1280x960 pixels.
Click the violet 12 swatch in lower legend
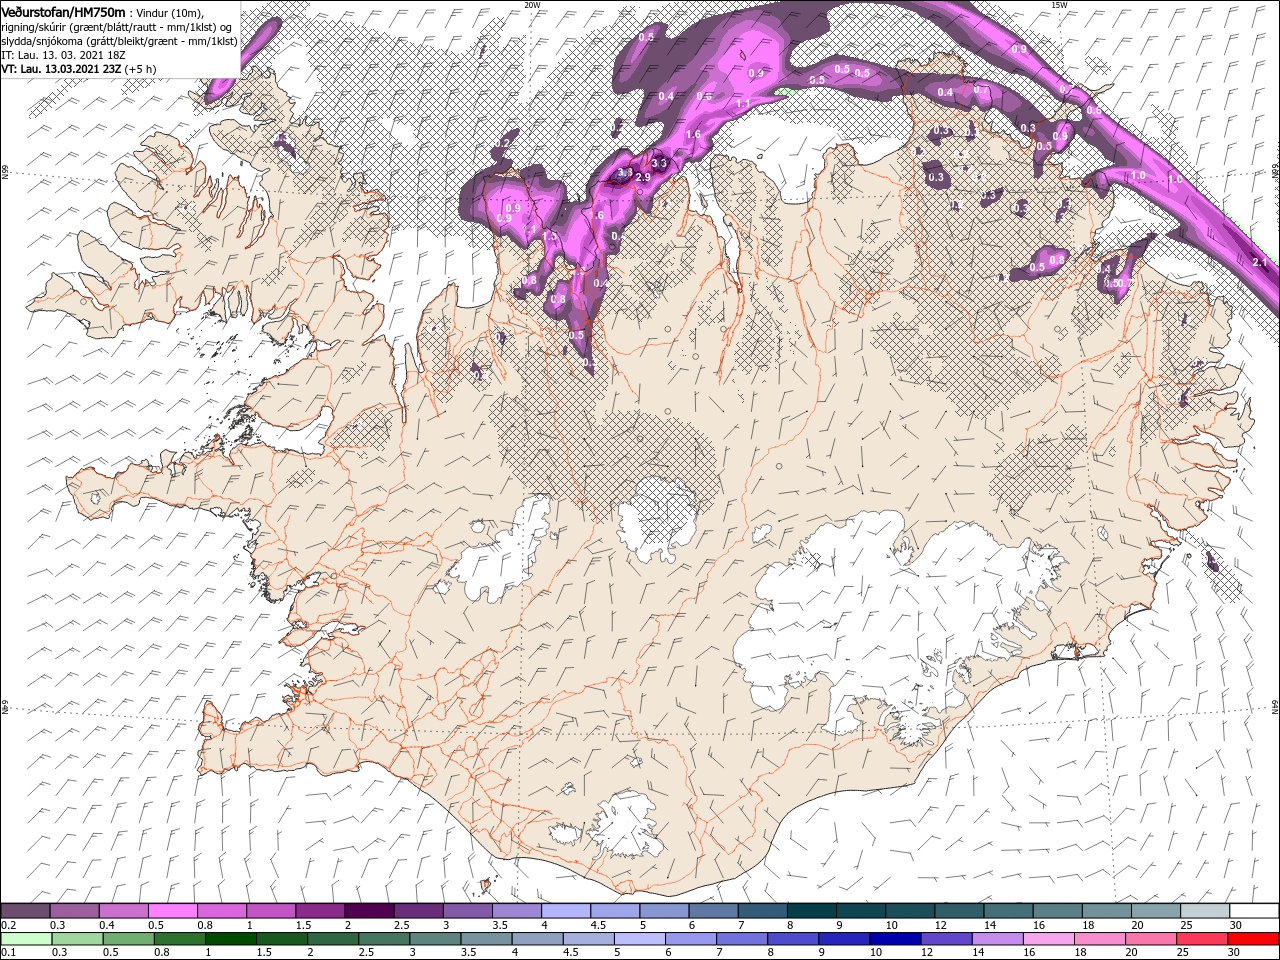coord(945,939)
